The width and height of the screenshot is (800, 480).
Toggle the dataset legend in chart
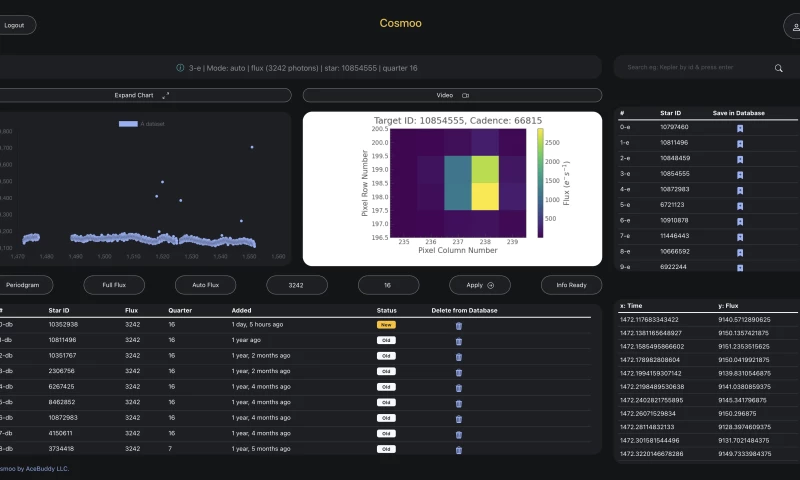[141, 124]
